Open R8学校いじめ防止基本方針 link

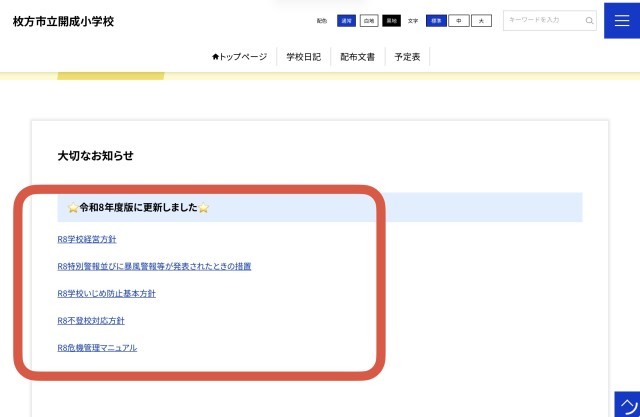106,293
